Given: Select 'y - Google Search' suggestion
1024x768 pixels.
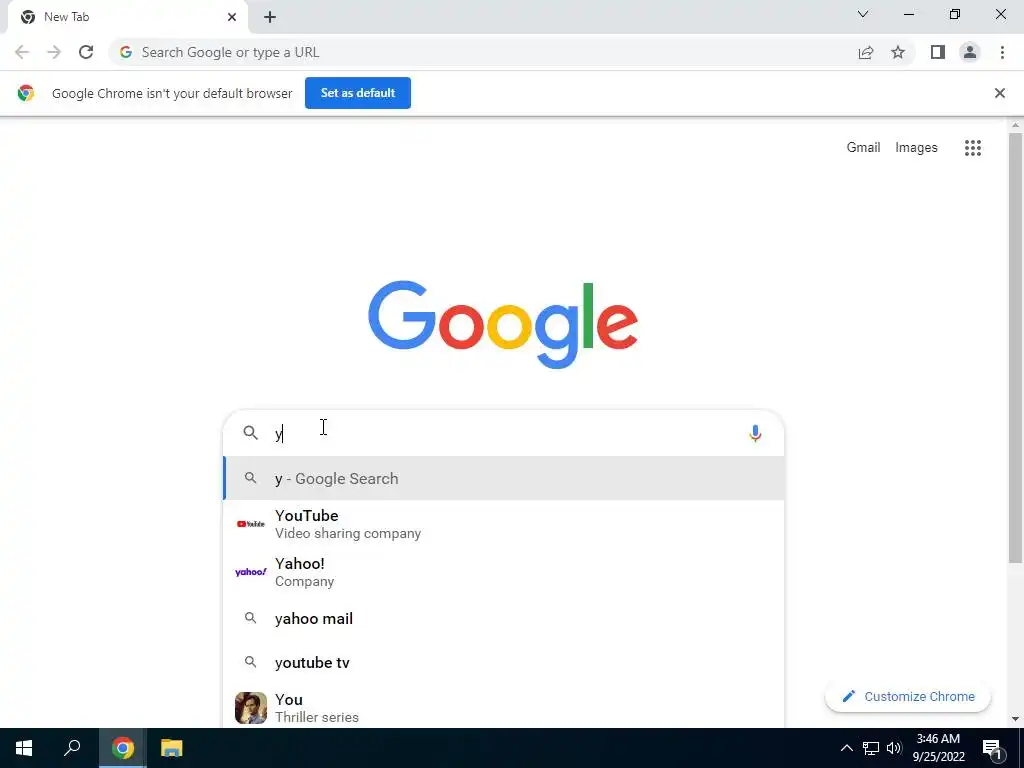Looking at the screenshot, I should coord(504,479).
